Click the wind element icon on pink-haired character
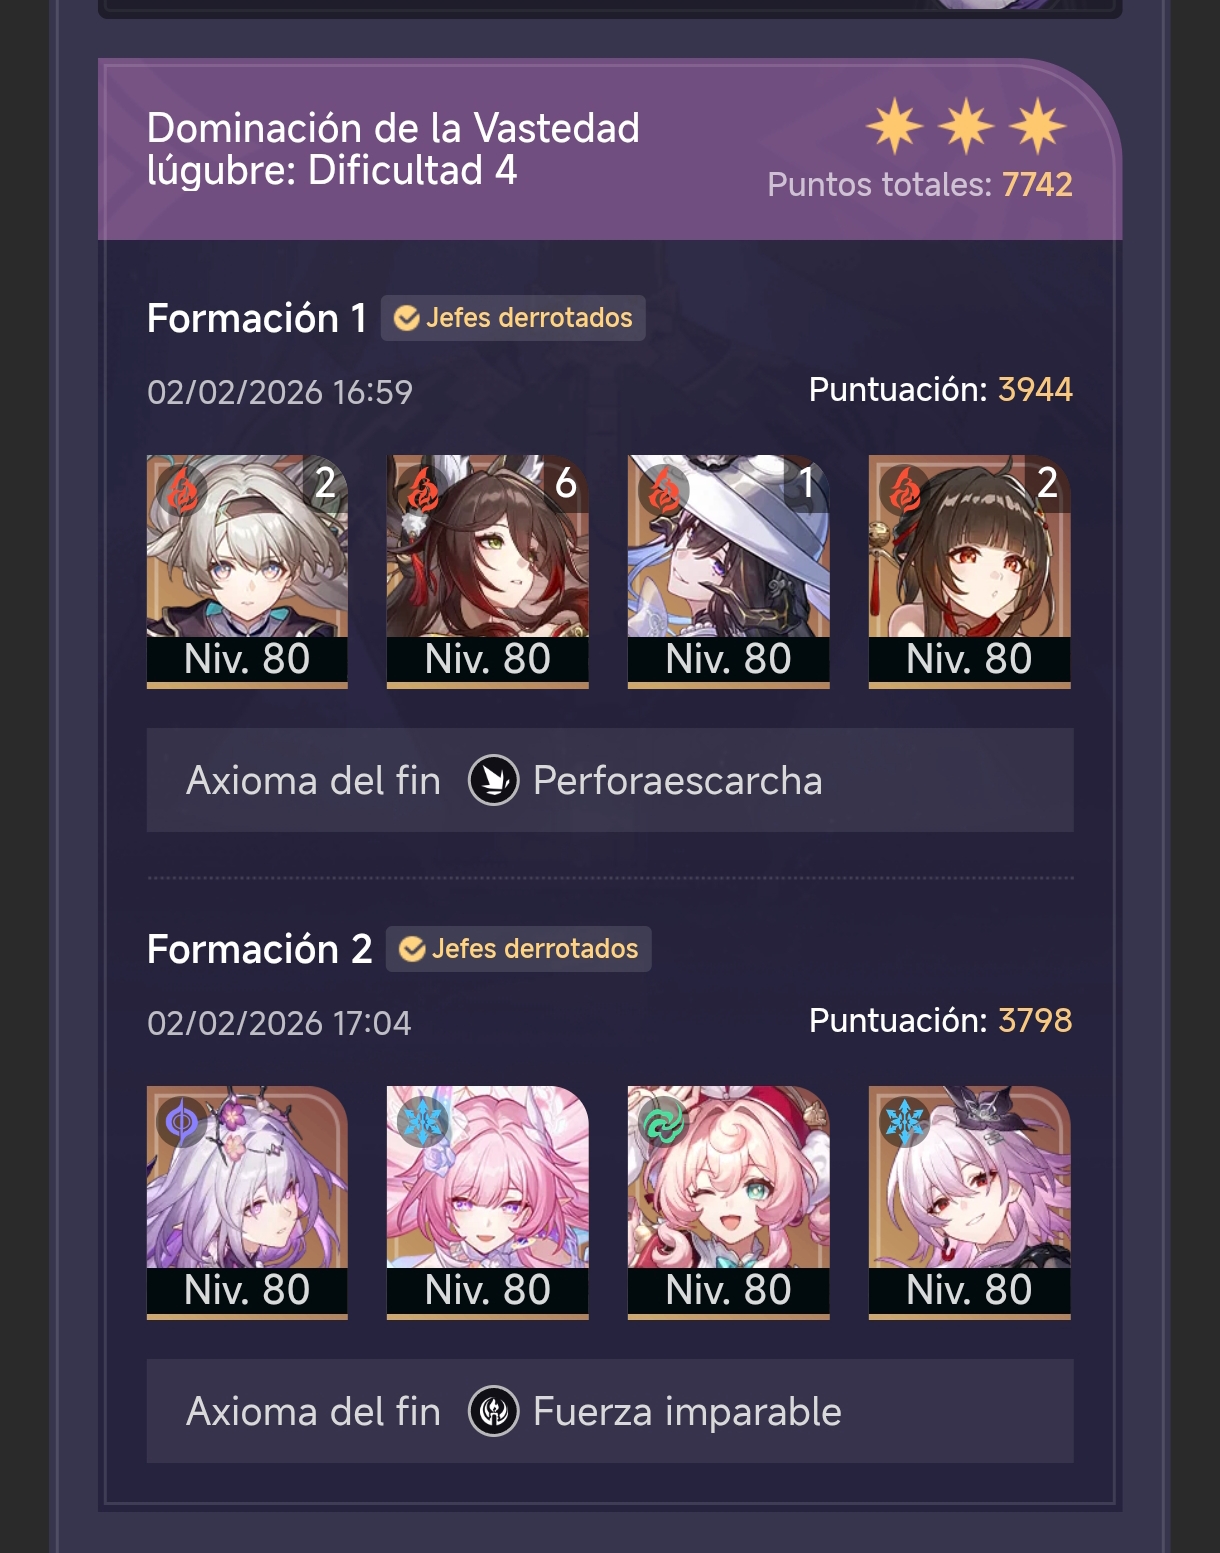This screenshot has width=1220, height=1553. click(x=663, y=1122)
